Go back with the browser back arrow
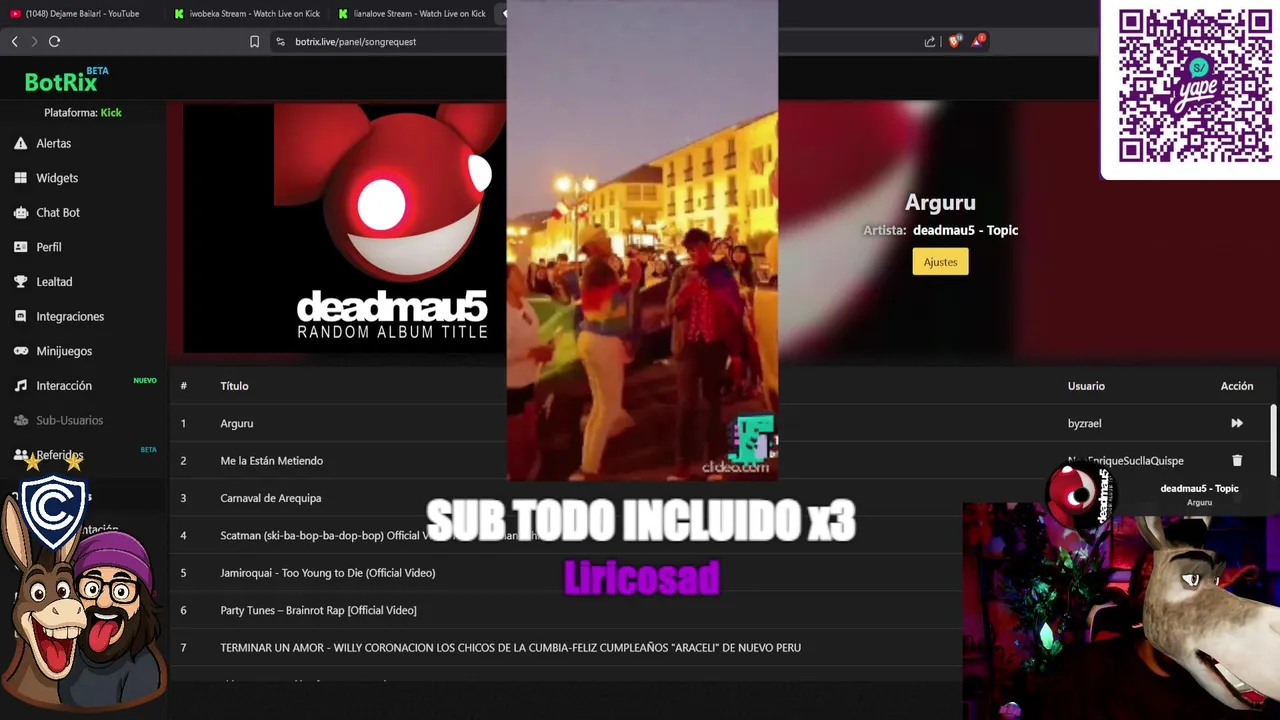The height and width of the screenshot is (720, 1280). point(14,41)
